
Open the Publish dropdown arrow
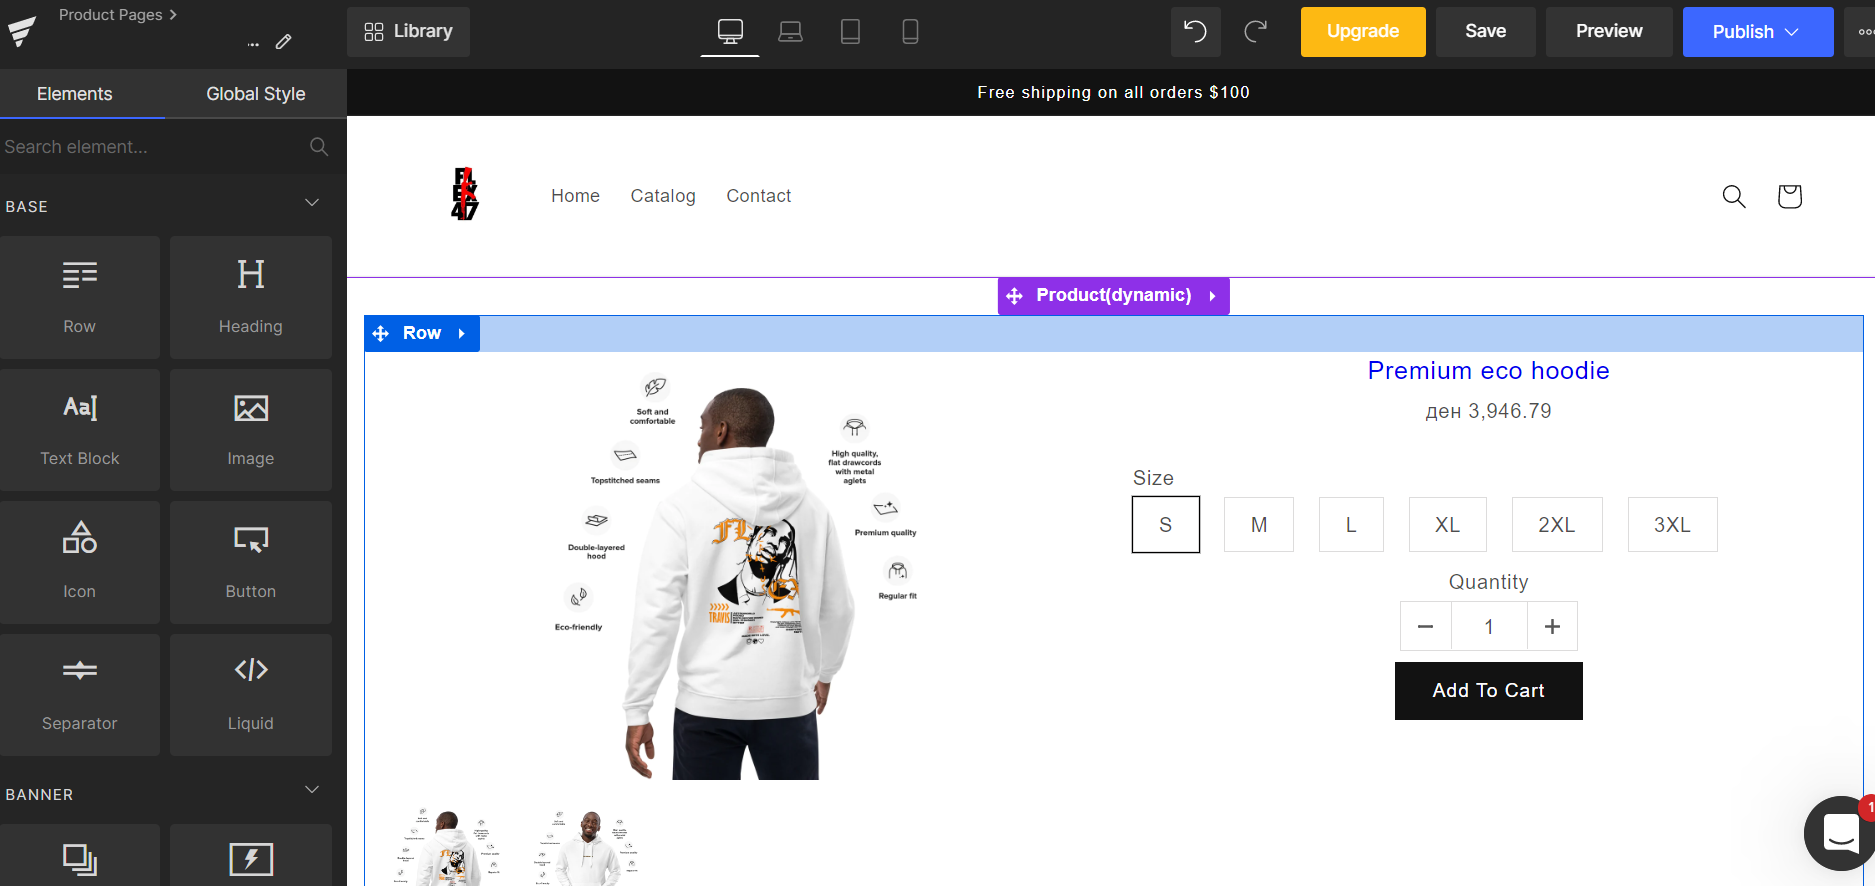1792,32
